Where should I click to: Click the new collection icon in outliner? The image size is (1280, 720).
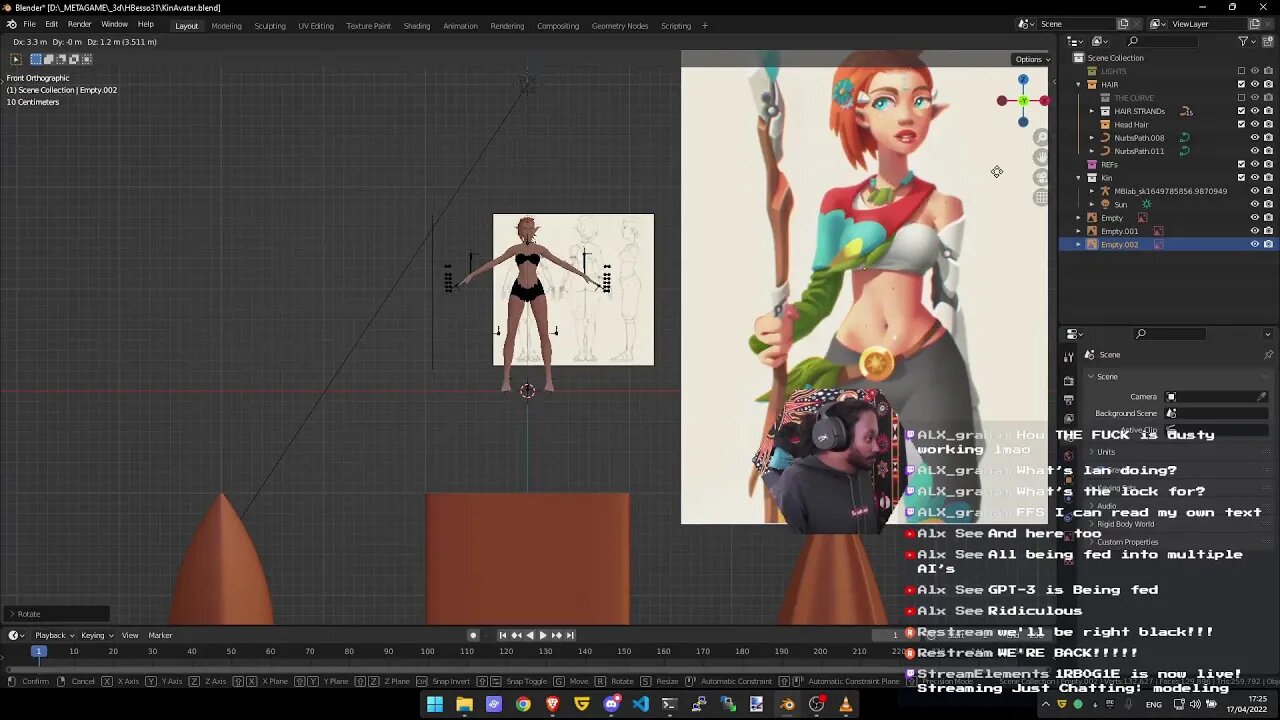tap(1268, 41)
